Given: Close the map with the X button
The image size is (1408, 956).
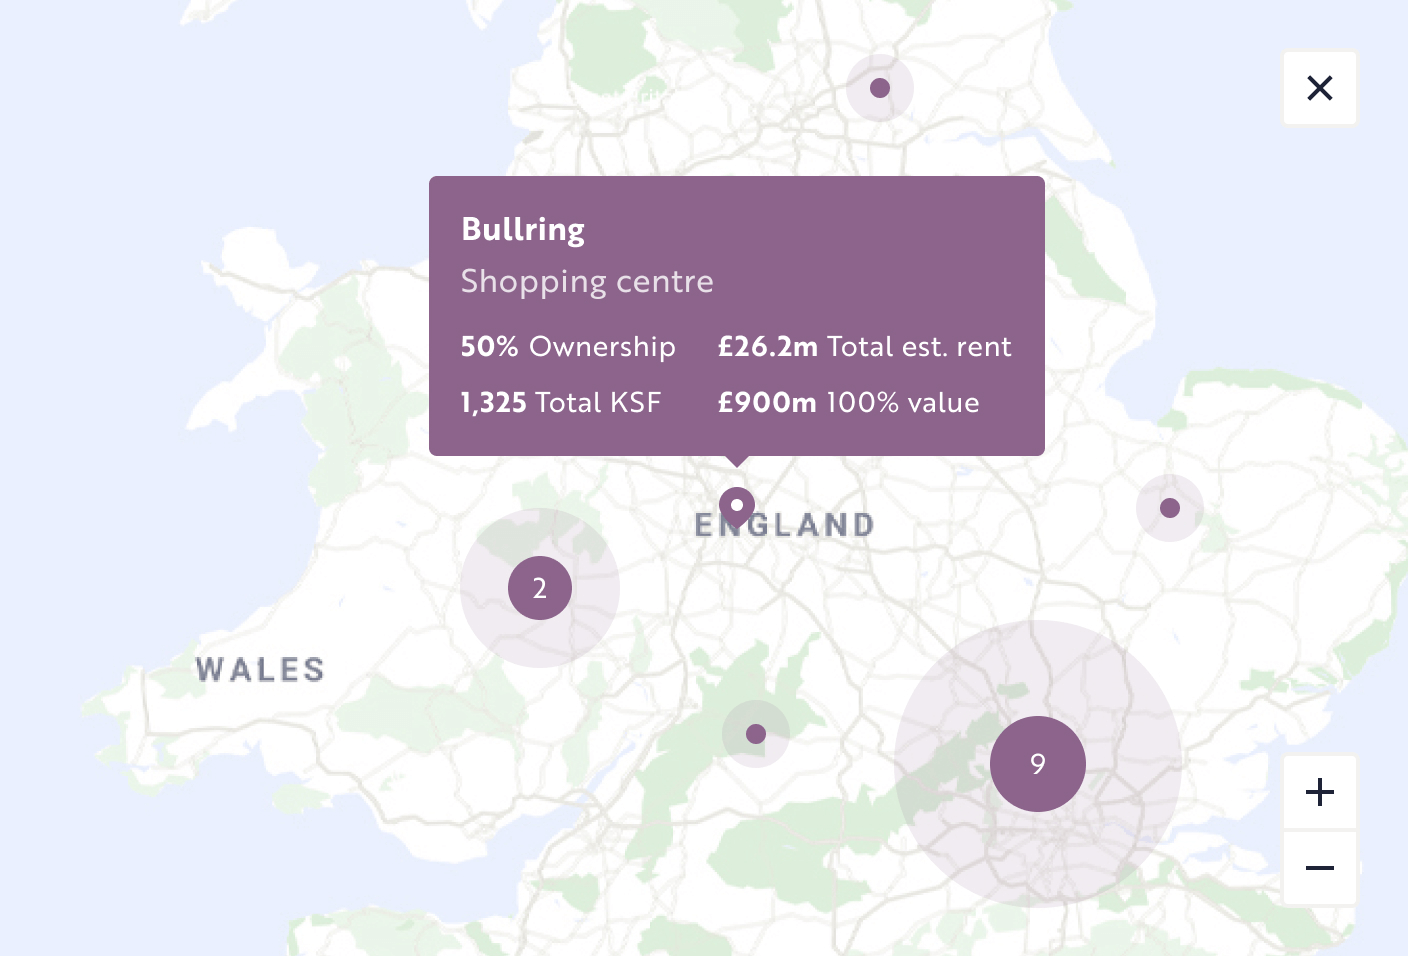Looking at the screenshot, I should click(x=1319, y=88).
